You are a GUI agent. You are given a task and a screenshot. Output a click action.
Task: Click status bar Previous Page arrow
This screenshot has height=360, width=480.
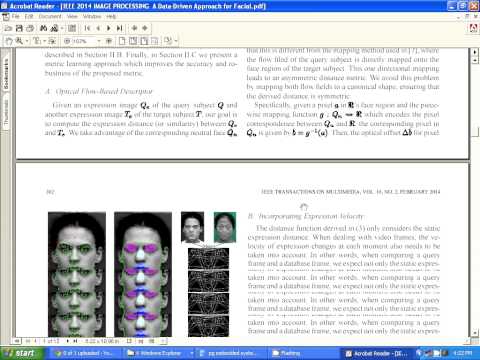click(35, 341)
